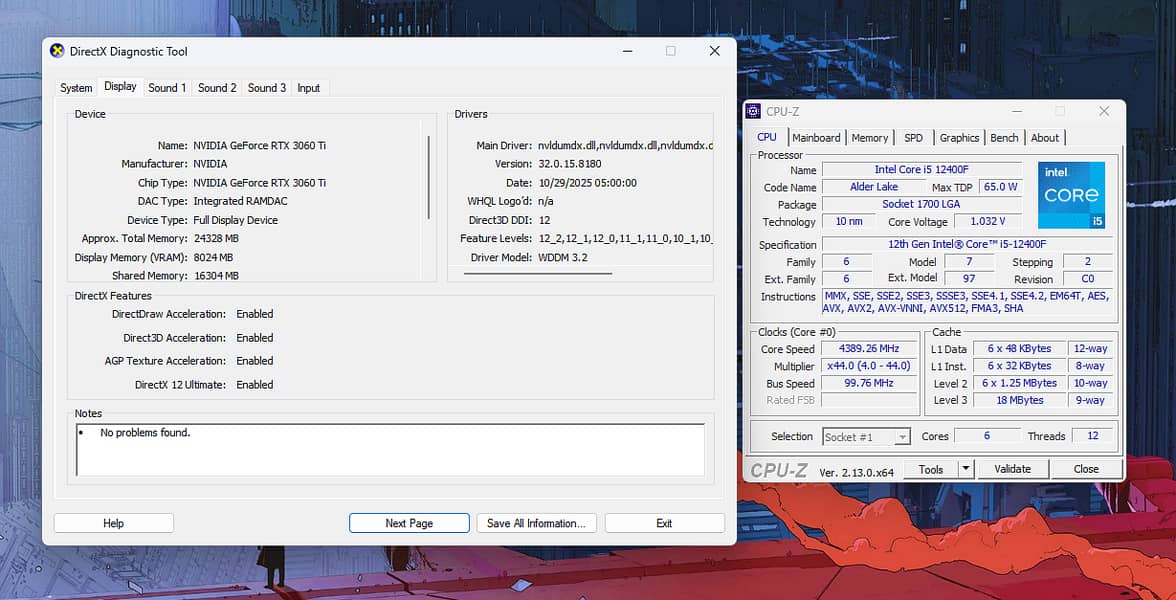The image size is (1176, 600).
Task: Open the Tools dropdown arrow in CPU-Z
Action: pyautogui.click(x=966, y=469)
